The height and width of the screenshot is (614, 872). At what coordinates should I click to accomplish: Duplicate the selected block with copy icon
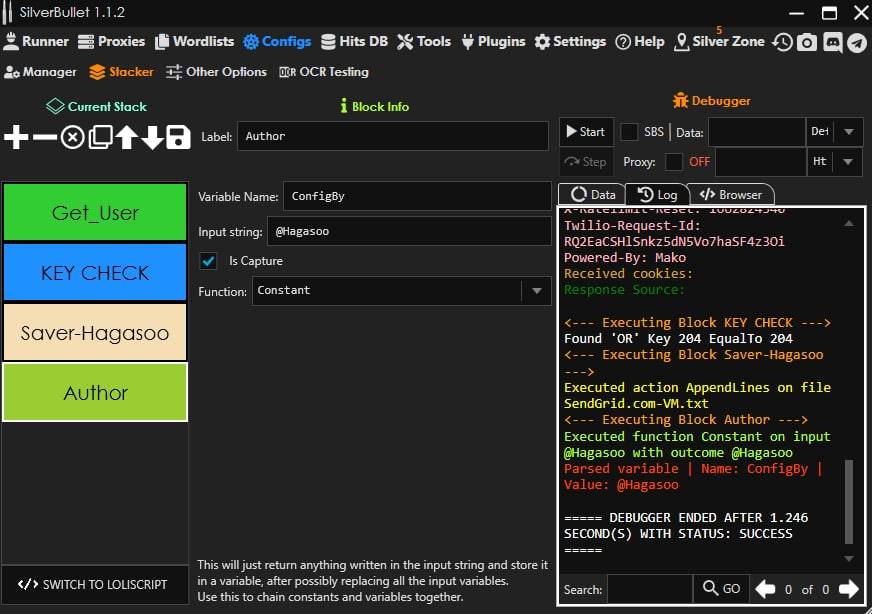pyautogui.click(x=100, y=138)
